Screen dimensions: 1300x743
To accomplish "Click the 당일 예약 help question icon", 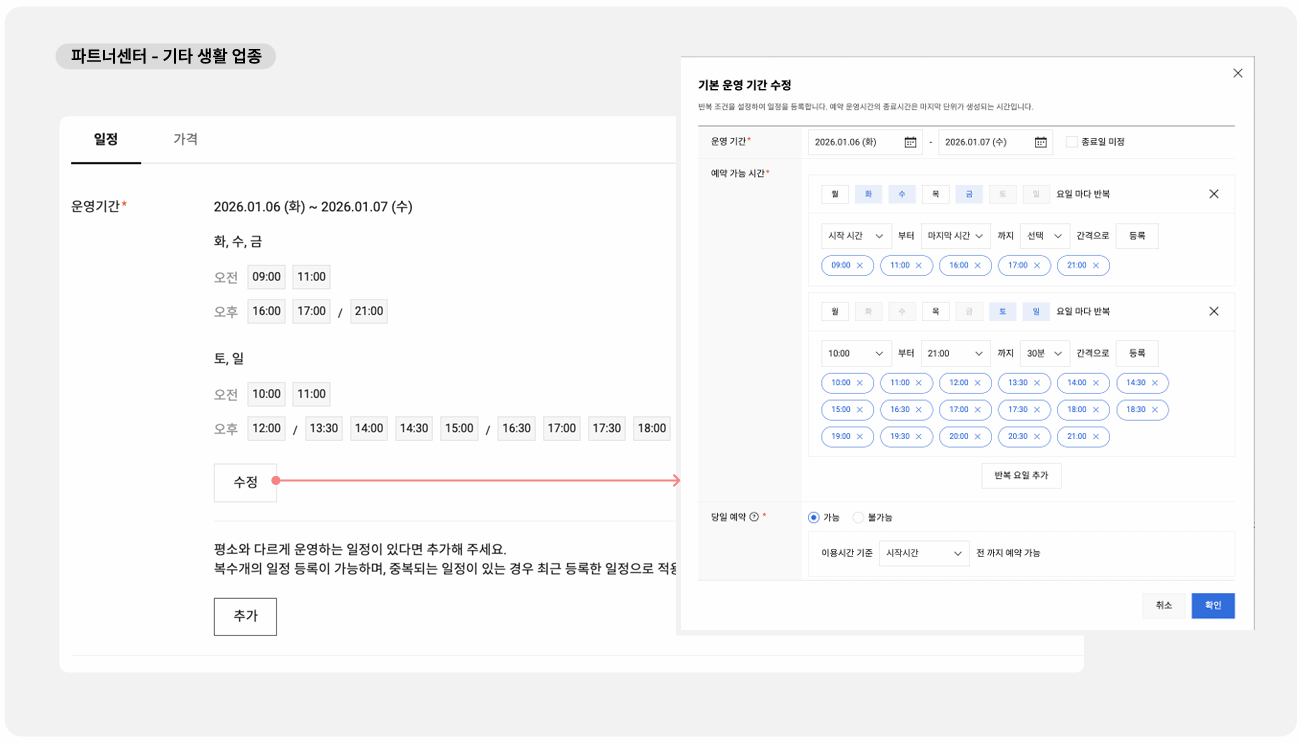I will pos(754,518).
